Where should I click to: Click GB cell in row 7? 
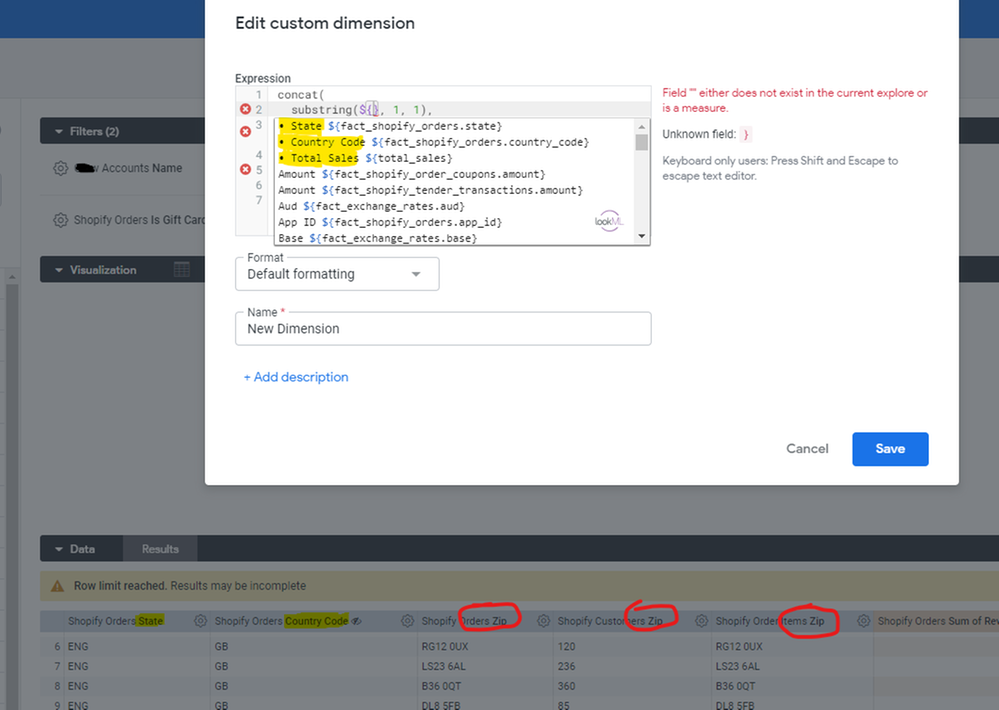tap(221, 666)
